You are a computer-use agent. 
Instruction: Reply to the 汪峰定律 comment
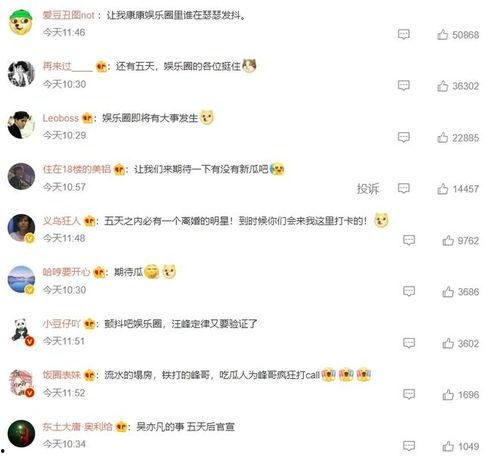(x=409, y=343)
